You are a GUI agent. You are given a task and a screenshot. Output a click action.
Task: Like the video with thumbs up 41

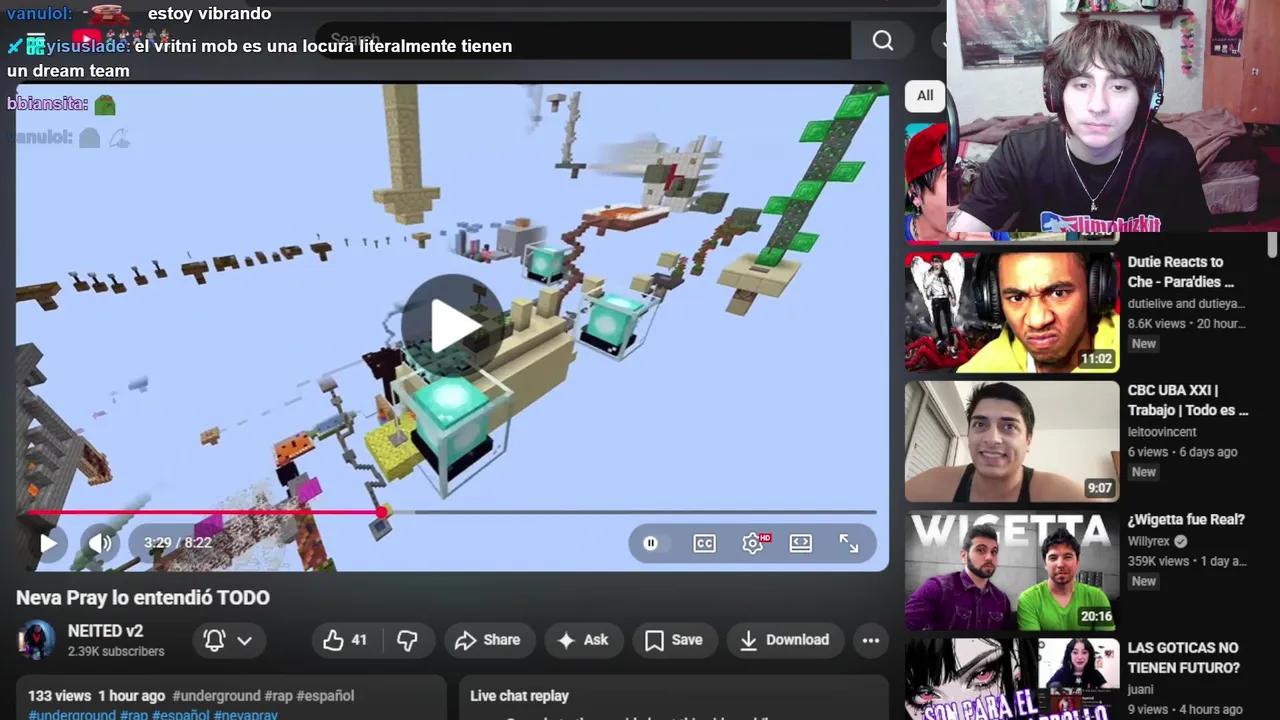point(346,640)
